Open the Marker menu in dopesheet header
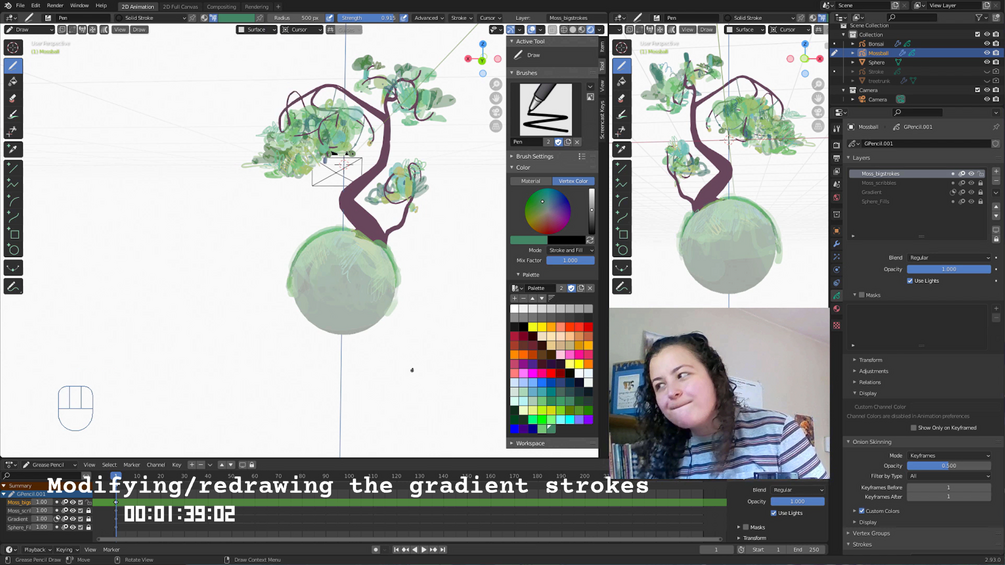Screen dimensions: 1005x565 [131, 465]
